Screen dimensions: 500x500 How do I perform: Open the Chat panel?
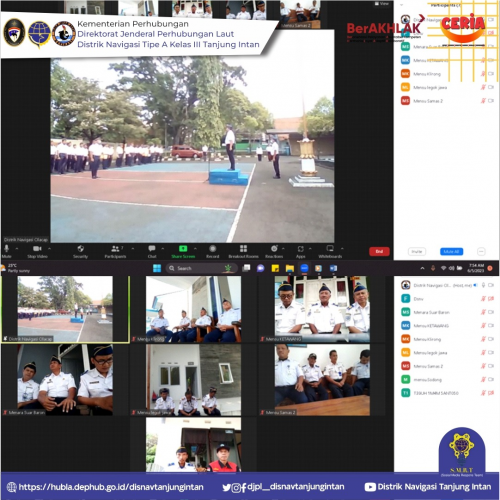point(152,249)
